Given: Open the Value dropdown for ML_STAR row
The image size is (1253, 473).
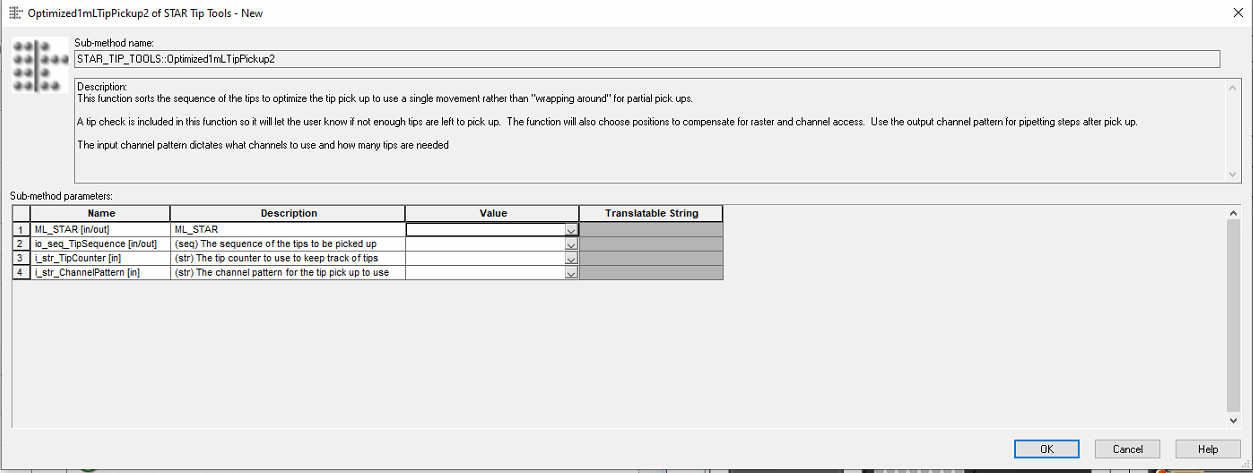Looking at the screenshot, I should [x=571, y=230].
